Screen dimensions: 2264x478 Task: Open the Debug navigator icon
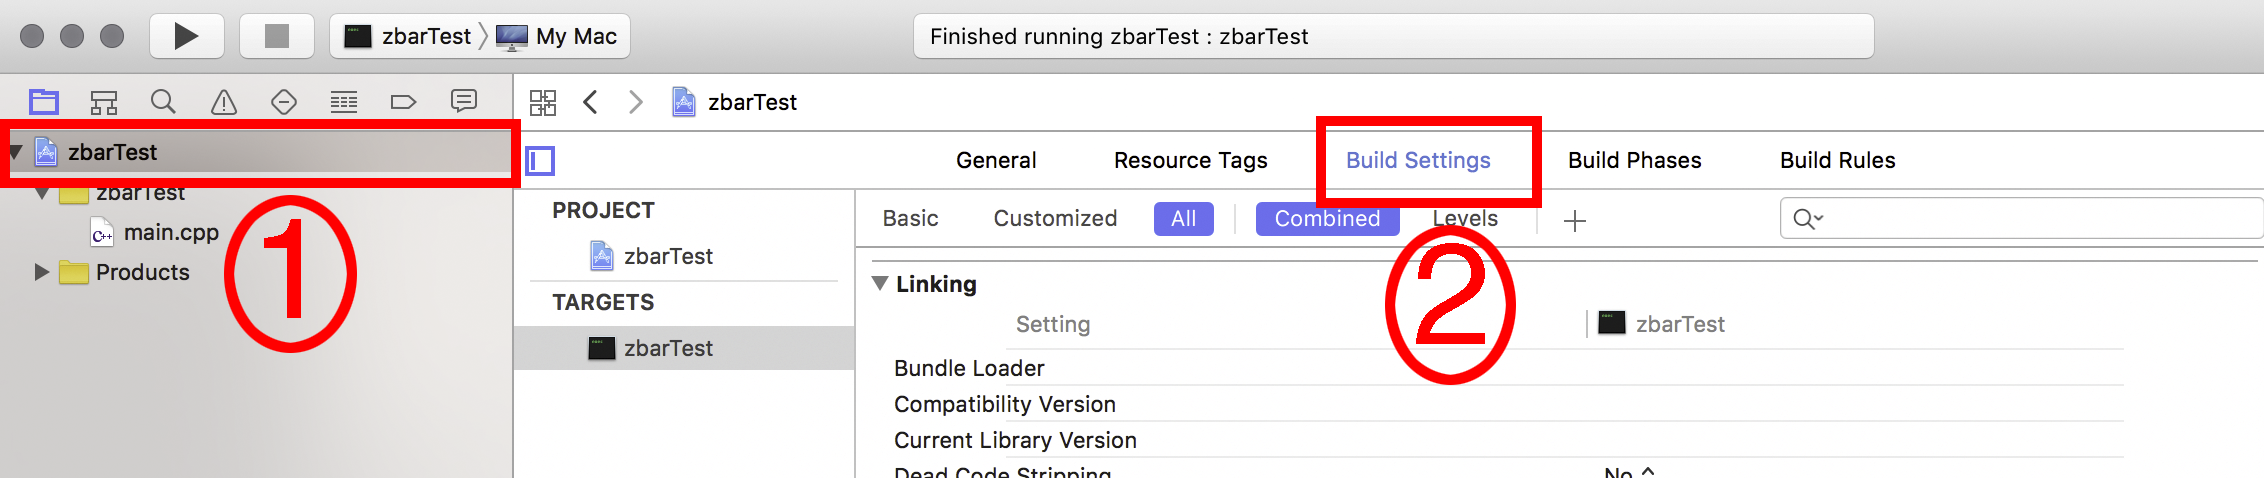(344, 101)
